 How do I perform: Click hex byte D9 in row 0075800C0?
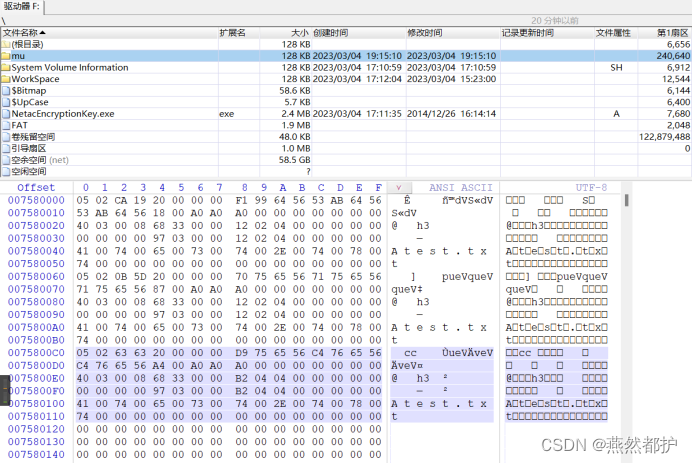241,353
